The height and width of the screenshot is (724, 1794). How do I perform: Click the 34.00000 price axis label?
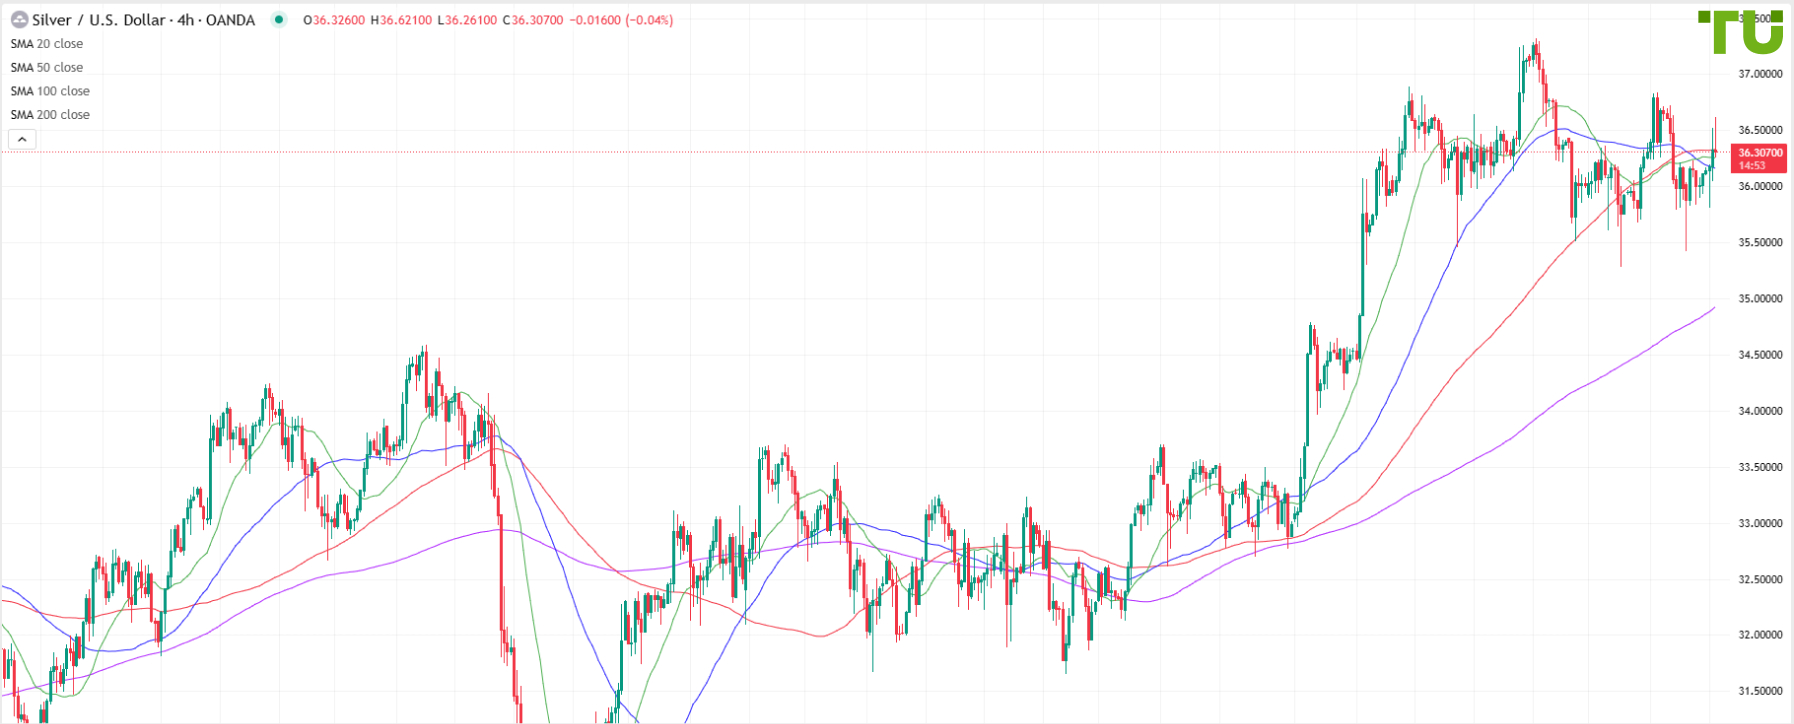(1760, 411)
